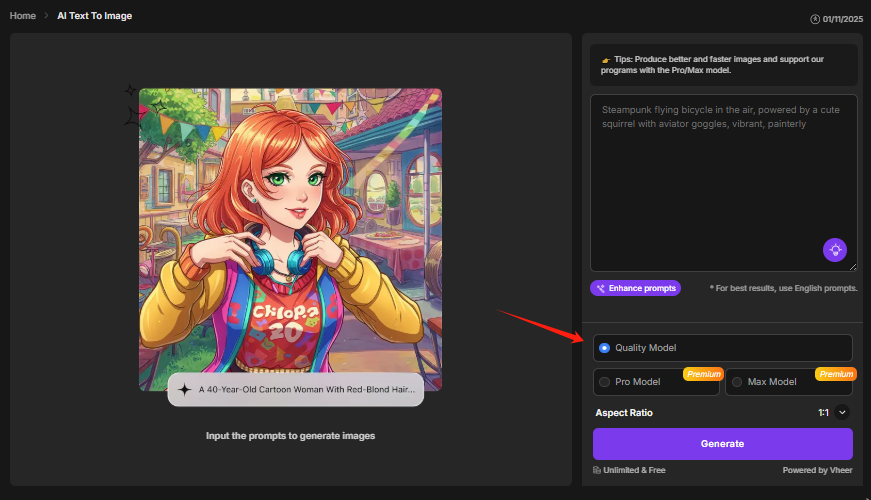
Task: Click the pointing hand icon in Tips banner
Action: coord(605,60)
